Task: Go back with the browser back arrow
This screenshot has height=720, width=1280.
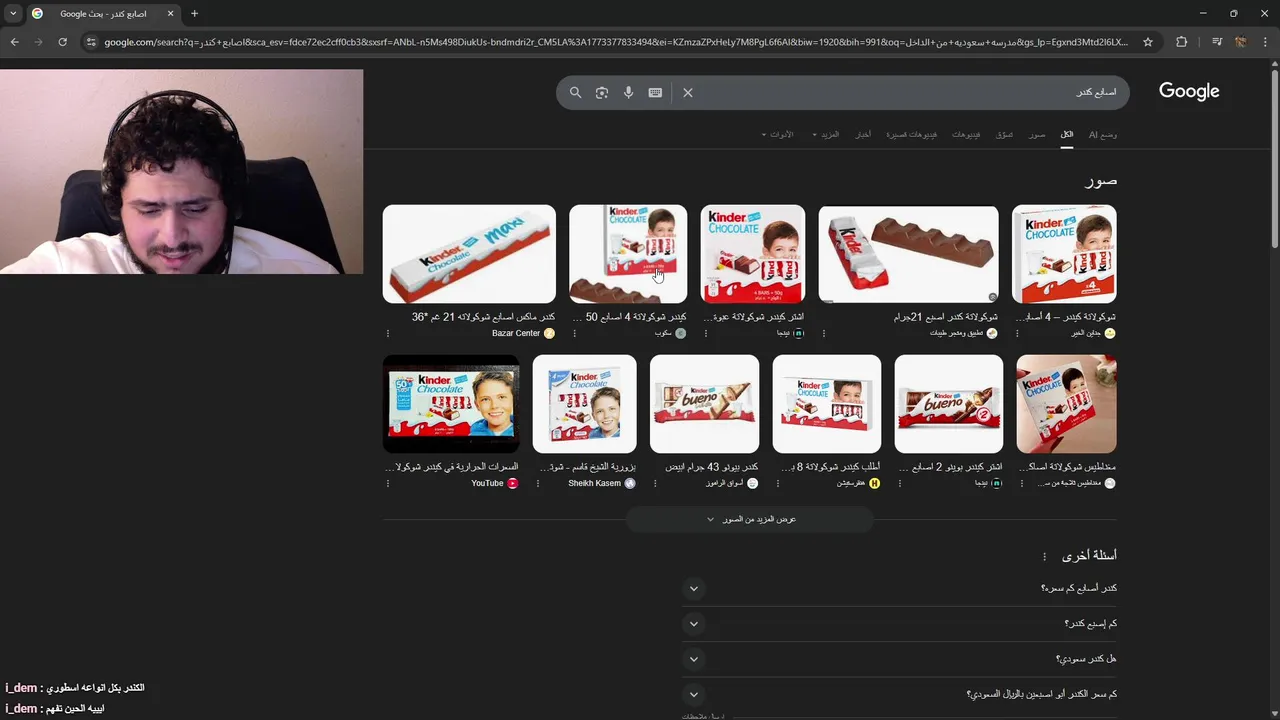Action: [x=14, y=42]
